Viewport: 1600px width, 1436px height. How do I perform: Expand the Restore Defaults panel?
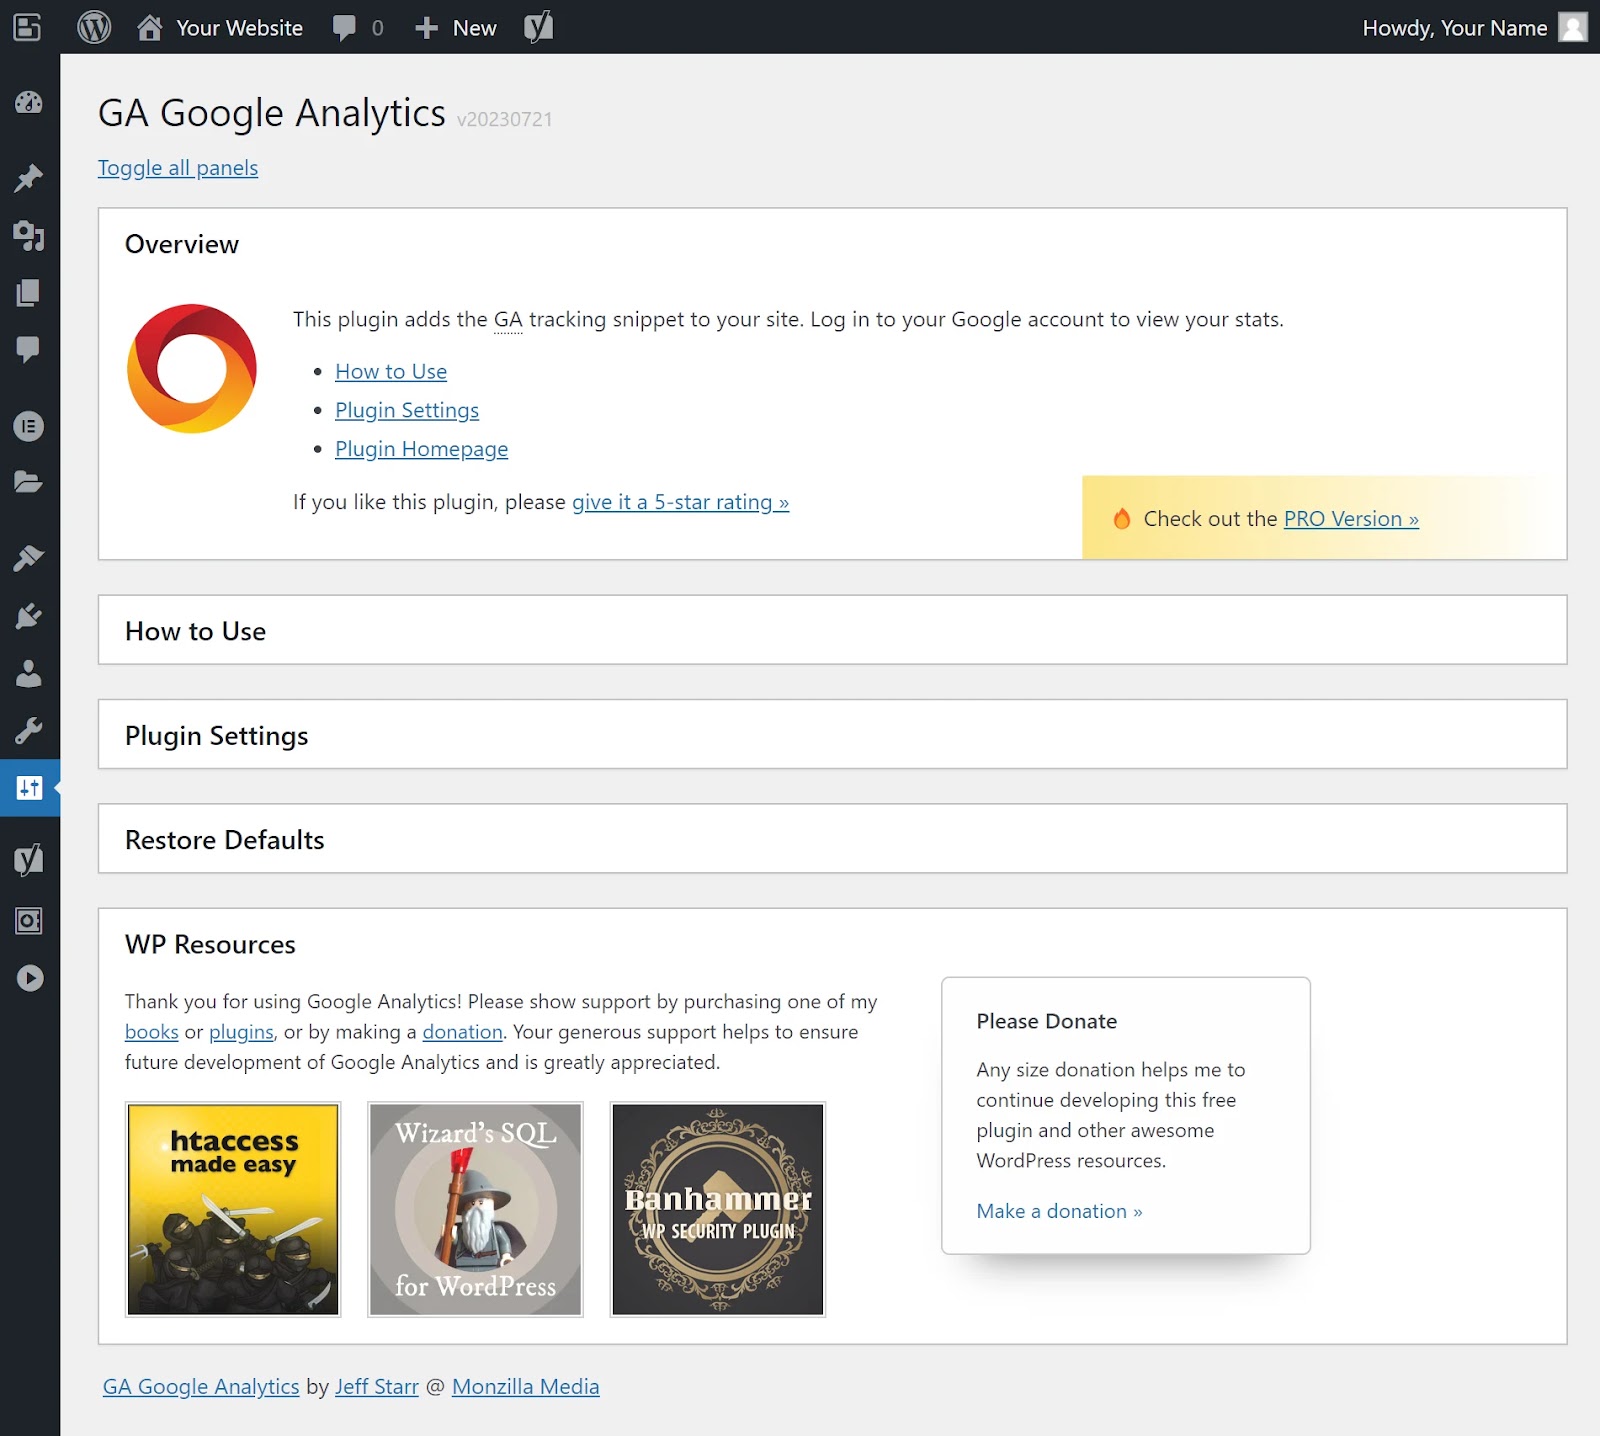tap(224, 839)
